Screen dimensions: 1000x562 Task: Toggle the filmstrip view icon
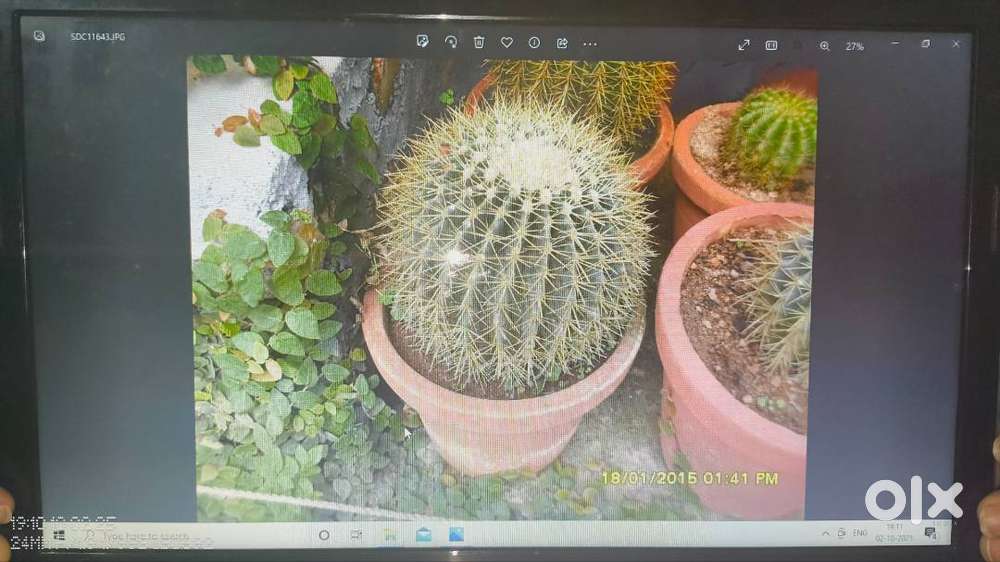pyautogui.click(x=772, y=45)
